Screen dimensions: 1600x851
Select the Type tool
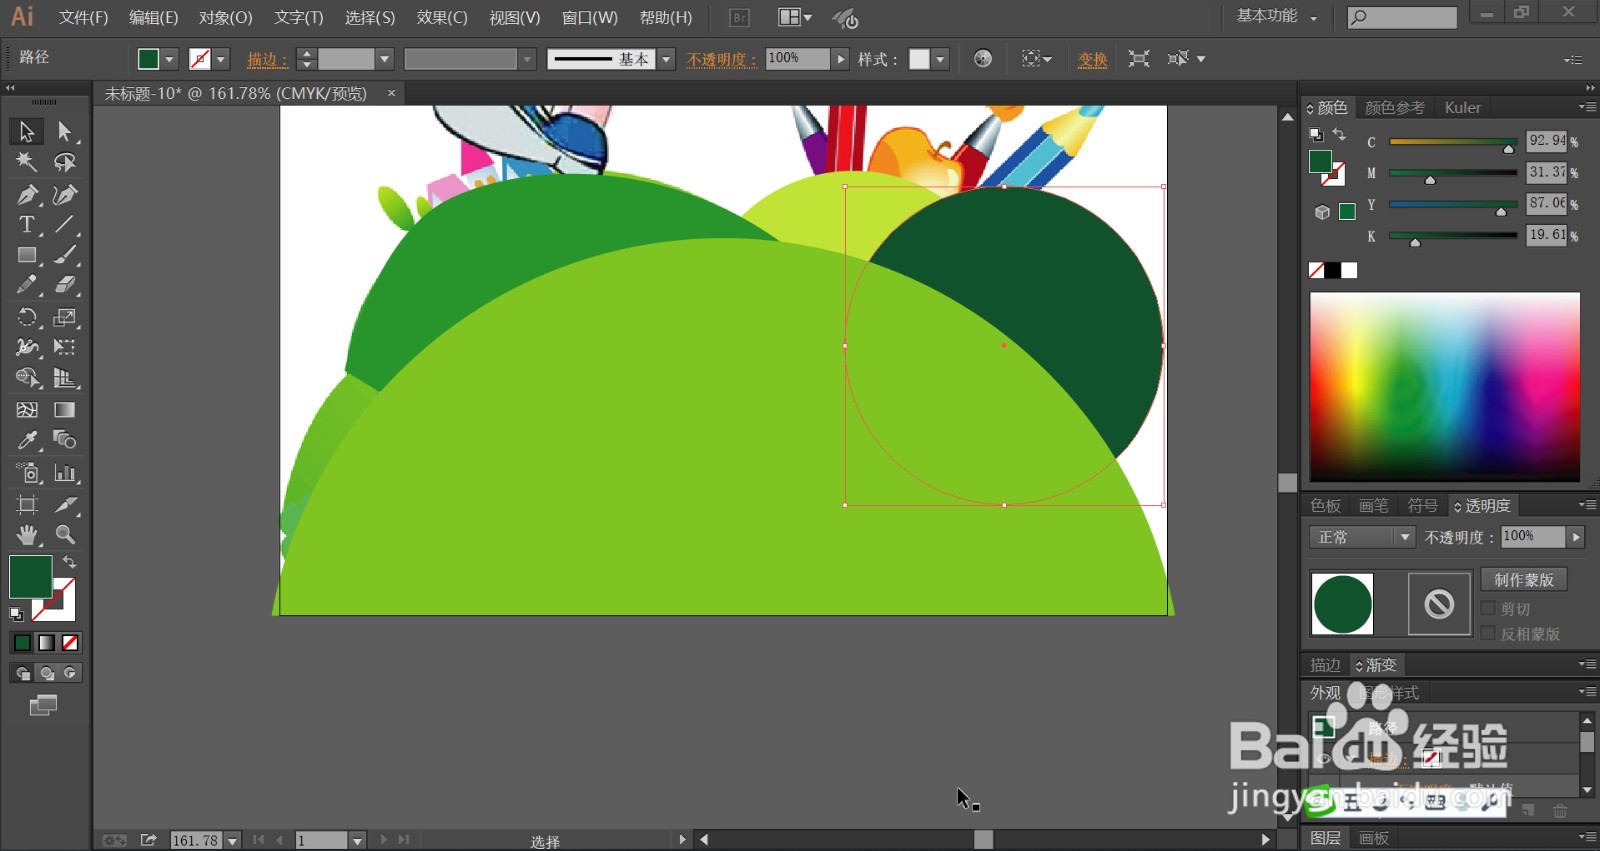[26, 224]
